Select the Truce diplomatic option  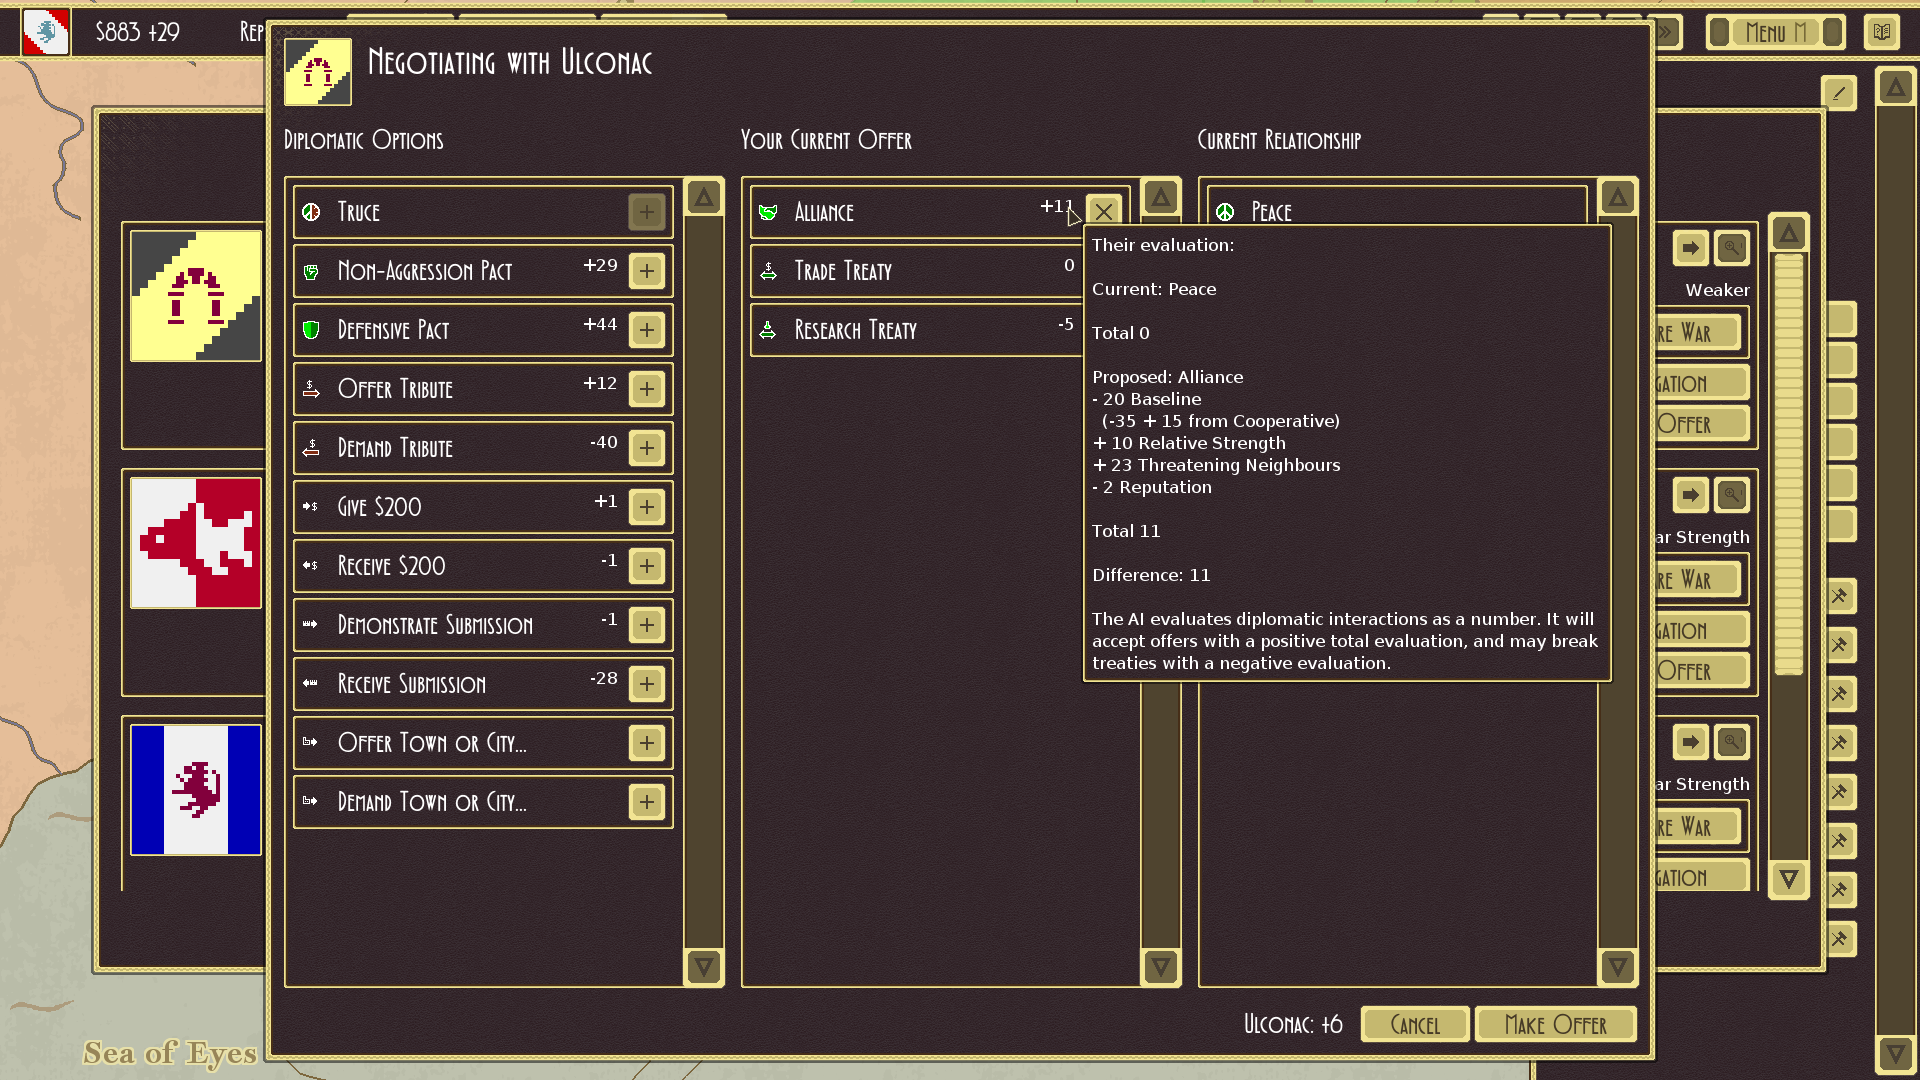pos(483,212)
